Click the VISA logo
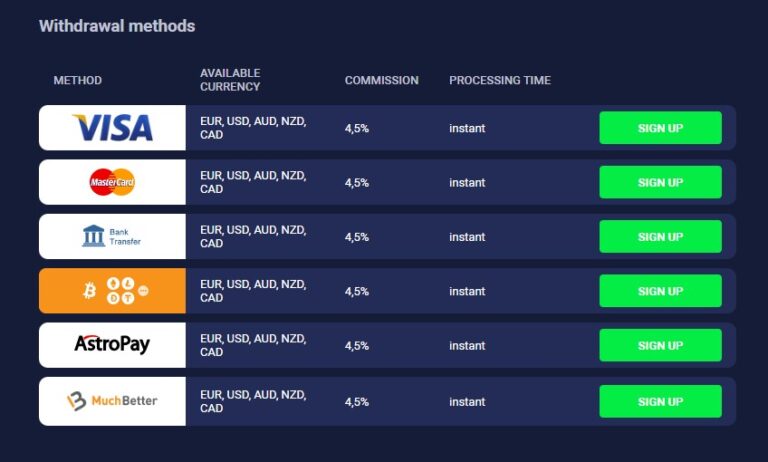The height and width of the screenshot is (462, 768). tap(112, 128)
